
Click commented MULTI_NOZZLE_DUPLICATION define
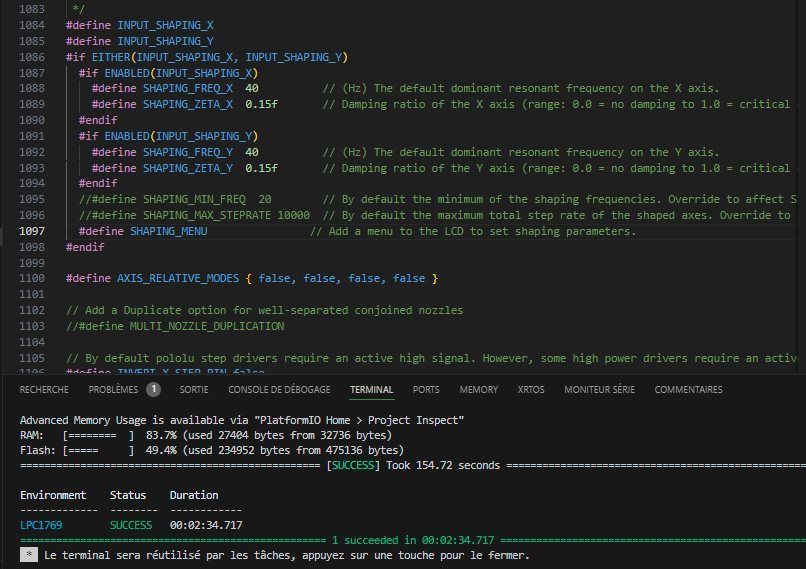click(175, 326)
